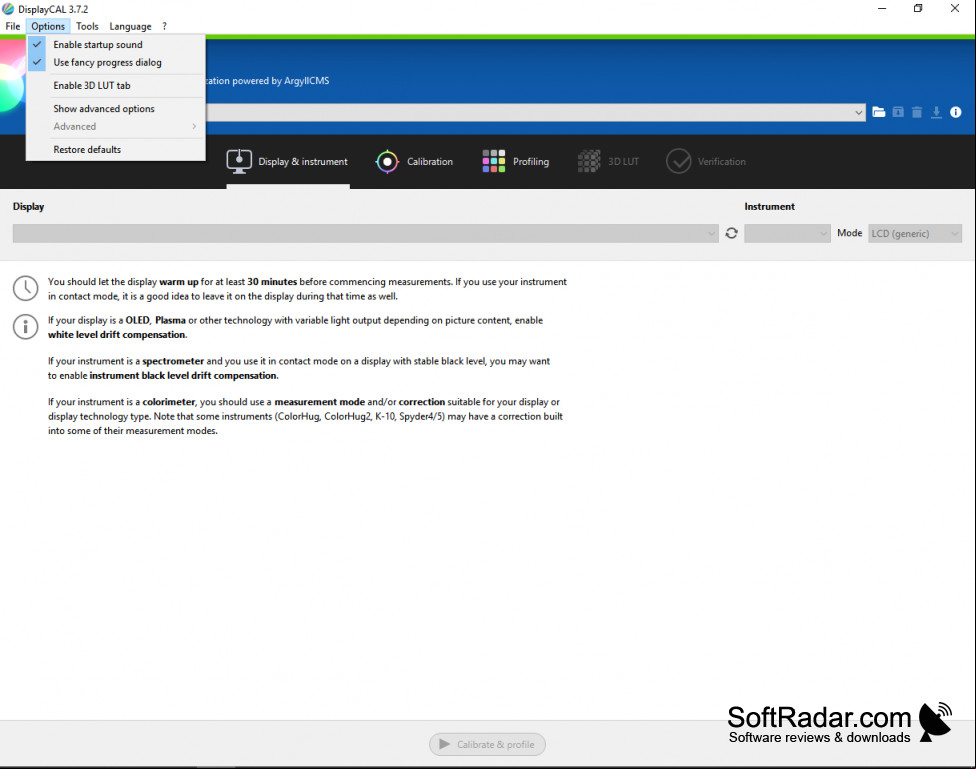This screenshot has width=976, height=769.
Task: Open the File menu
Action: pos(12,26)
